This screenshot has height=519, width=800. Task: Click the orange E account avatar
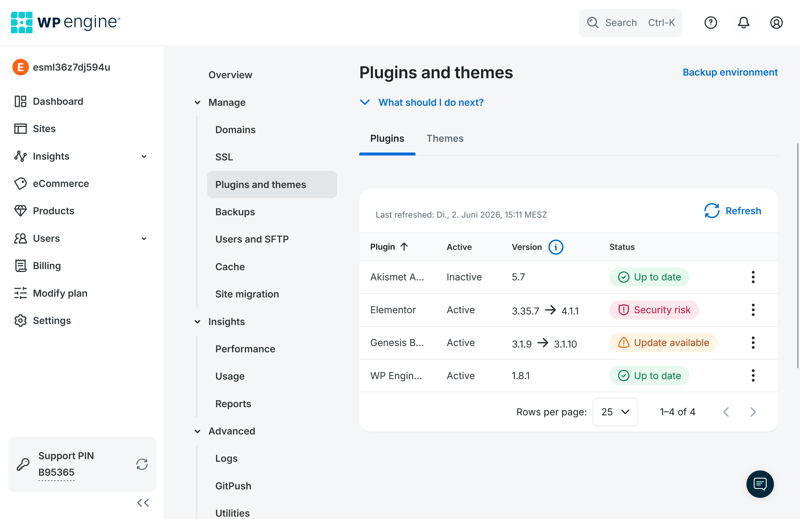coord(20,67)
